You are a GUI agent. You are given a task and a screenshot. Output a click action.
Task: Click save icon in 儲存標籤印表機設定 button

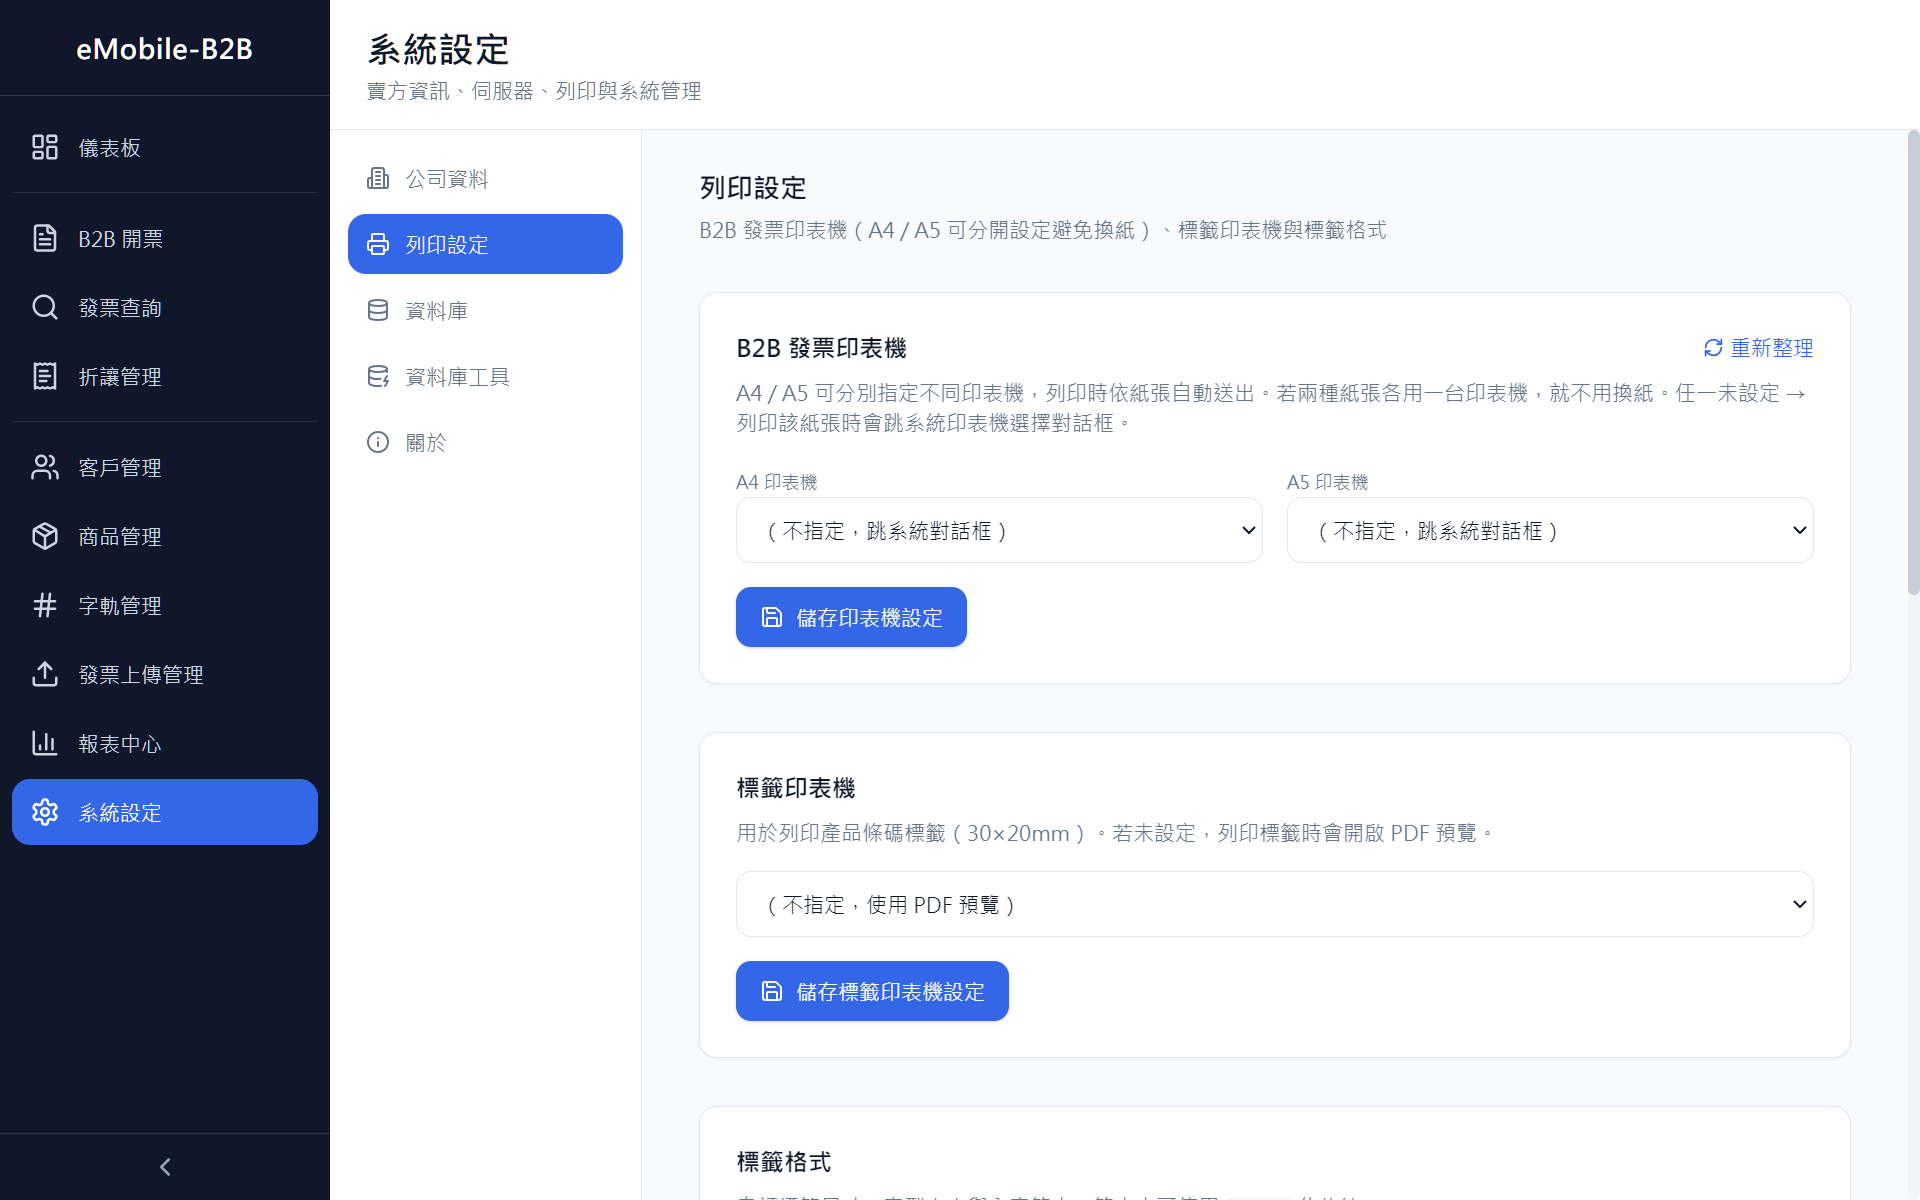772,991
